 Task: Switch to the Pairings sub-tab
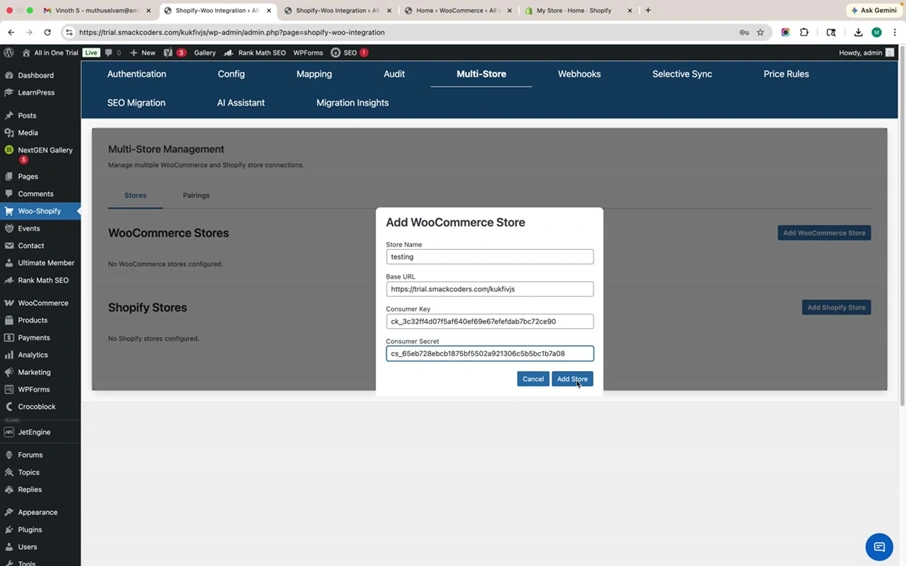(196, 196)
